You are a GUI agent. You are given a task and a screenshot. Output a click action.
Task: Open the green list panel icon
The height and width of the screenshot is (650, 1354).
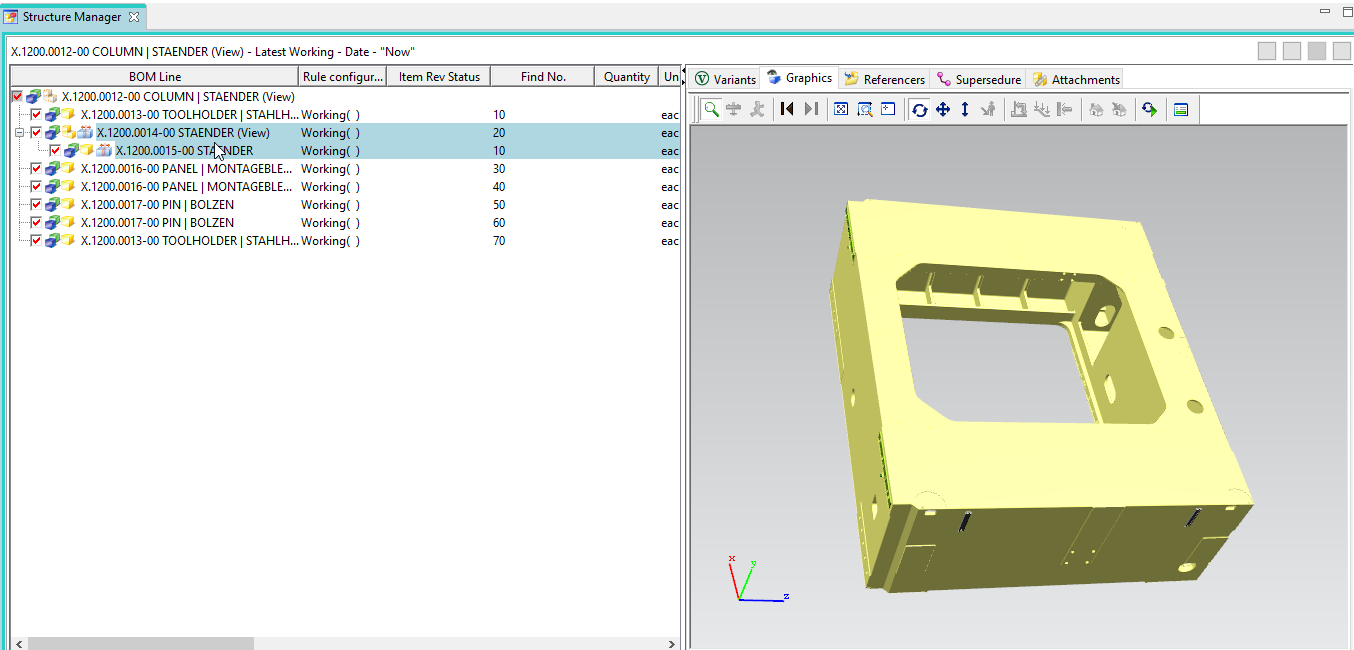[1181, 110]
